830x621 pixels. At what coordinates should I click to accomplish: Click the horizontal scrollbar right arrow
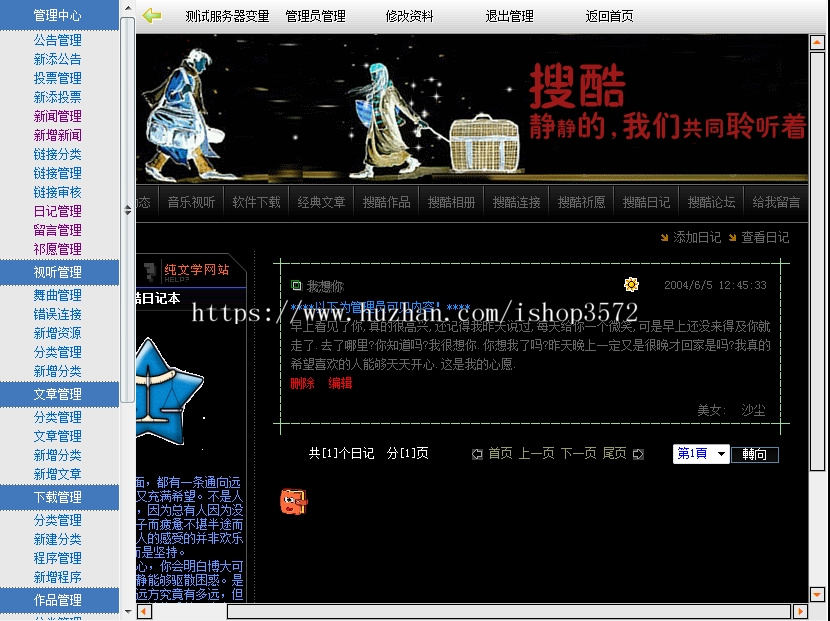point(800,611)
